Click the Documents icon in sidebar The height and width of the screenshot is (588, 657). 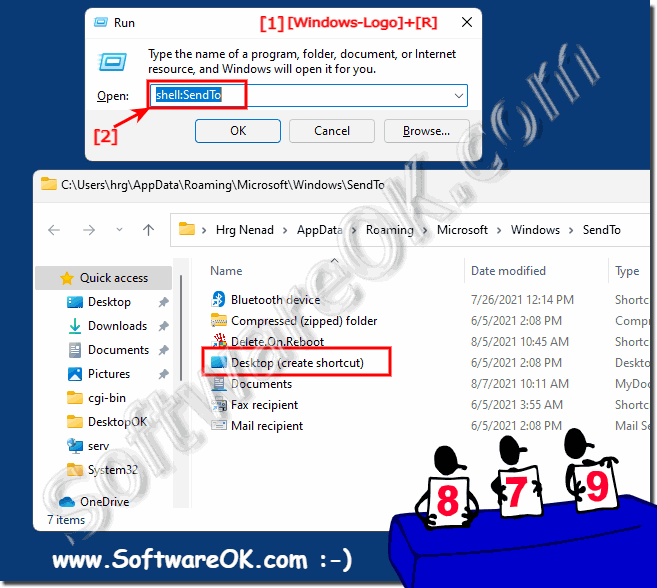pyautogui.click(x=75, y=350)
